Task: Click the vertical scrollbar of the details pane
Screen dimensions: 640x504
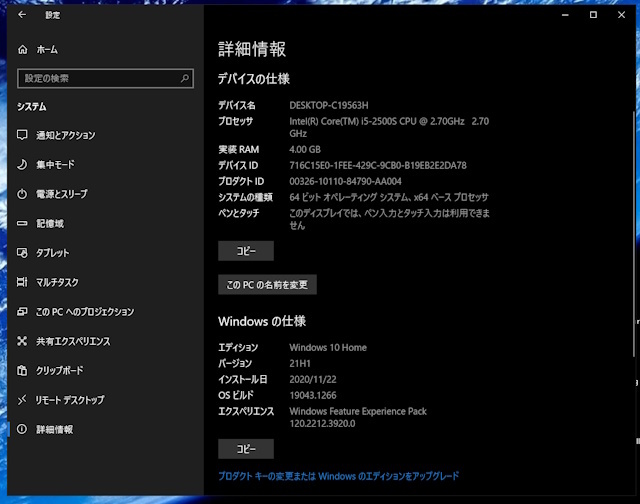Action: tap(634, 235)
